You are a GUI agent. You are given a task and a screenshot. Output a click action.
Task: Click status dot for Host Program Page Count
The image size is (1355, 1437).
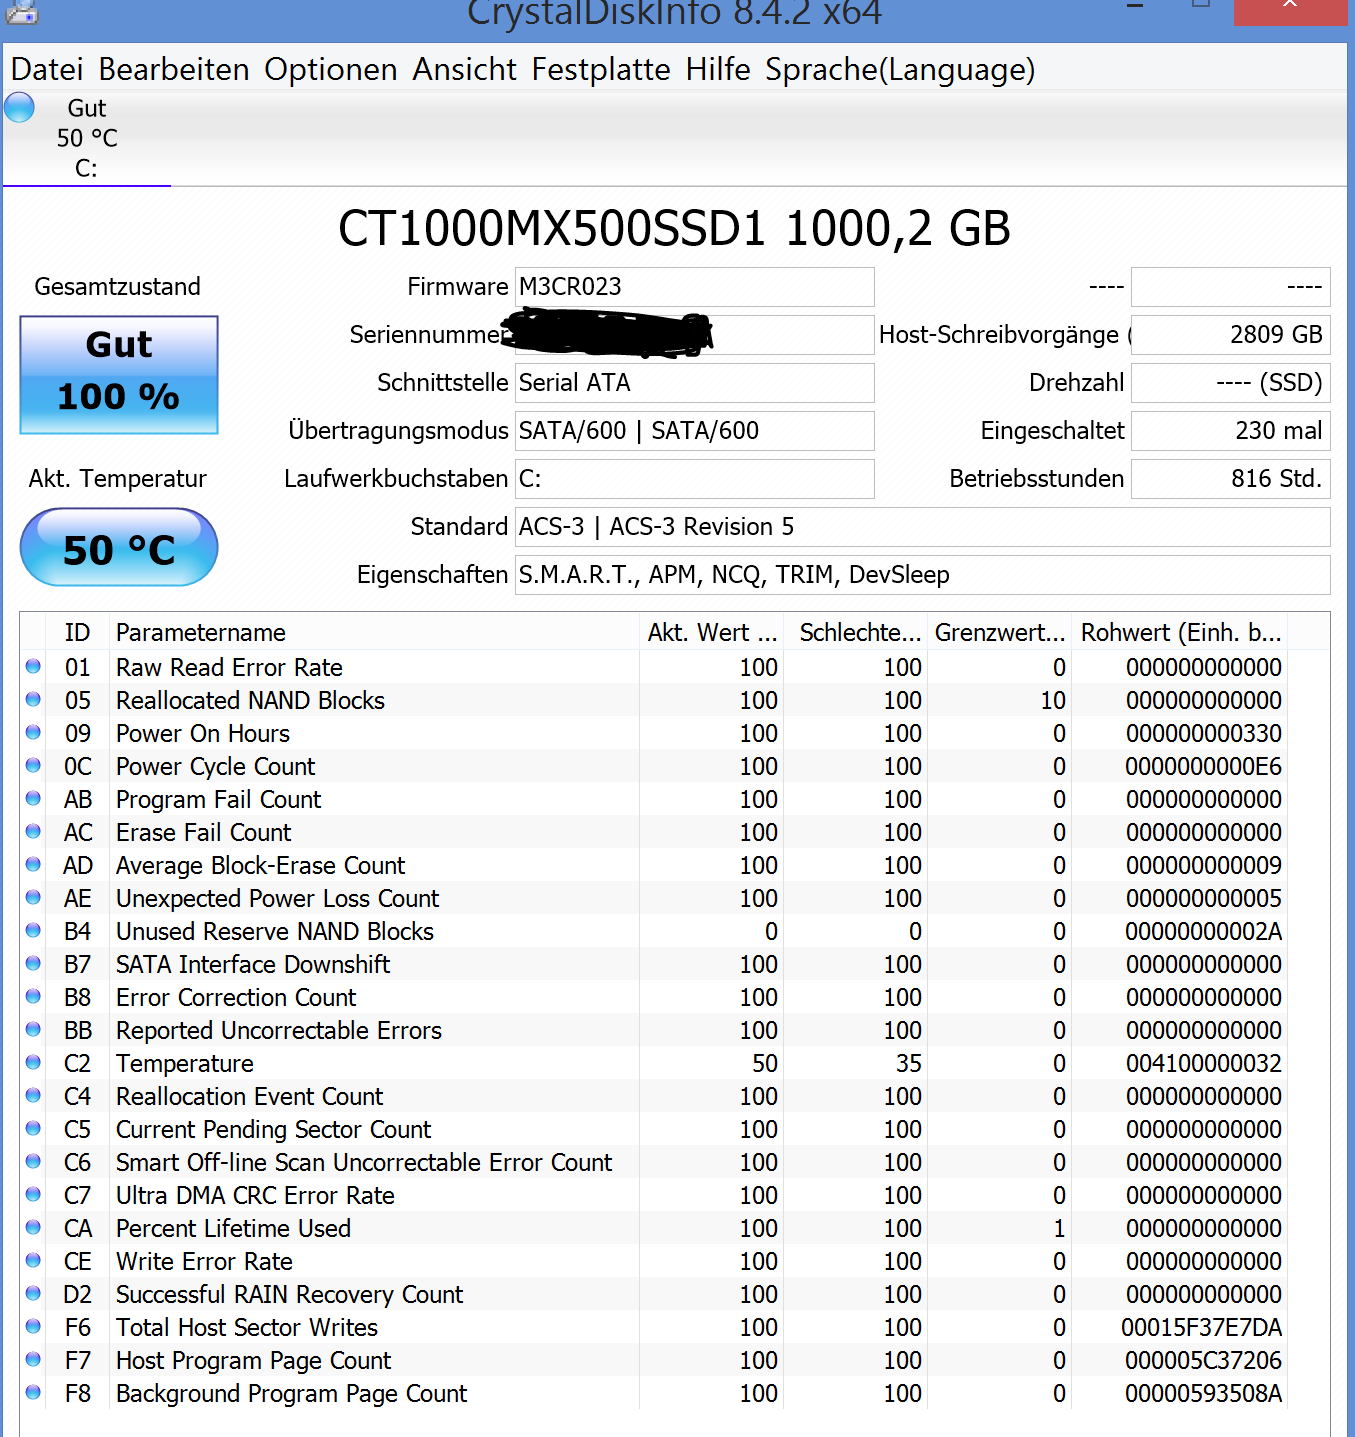click(33, 1359)
